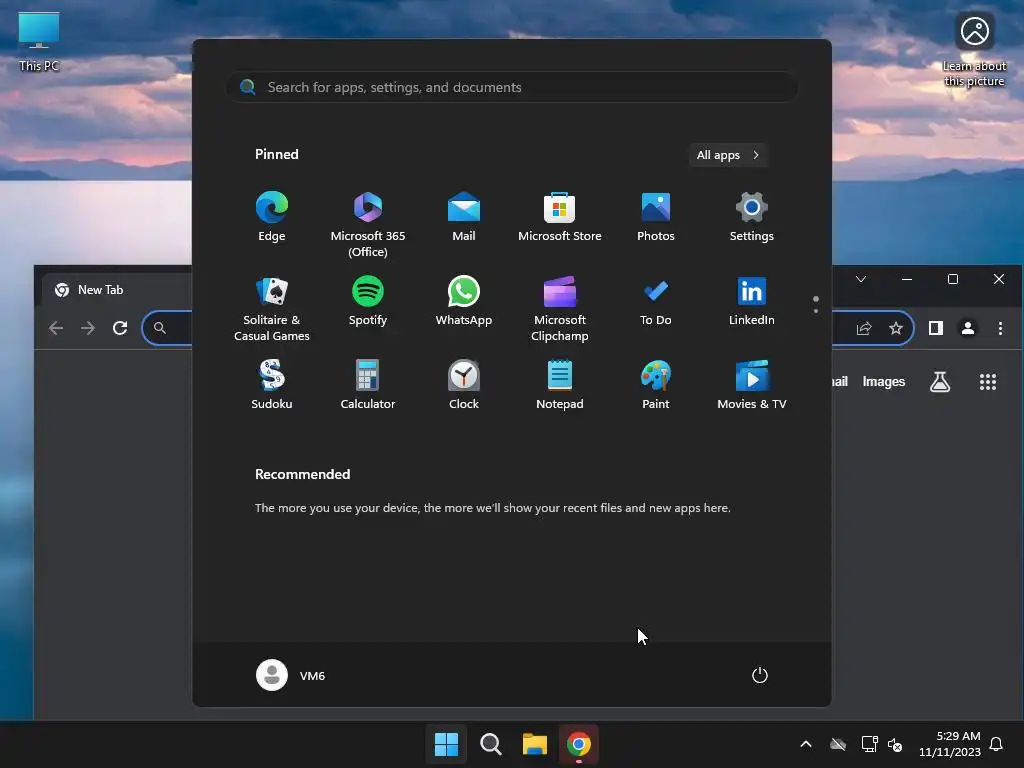Open the Clock app
Viewport: 1024px width, 768px height.
[464, 385]
